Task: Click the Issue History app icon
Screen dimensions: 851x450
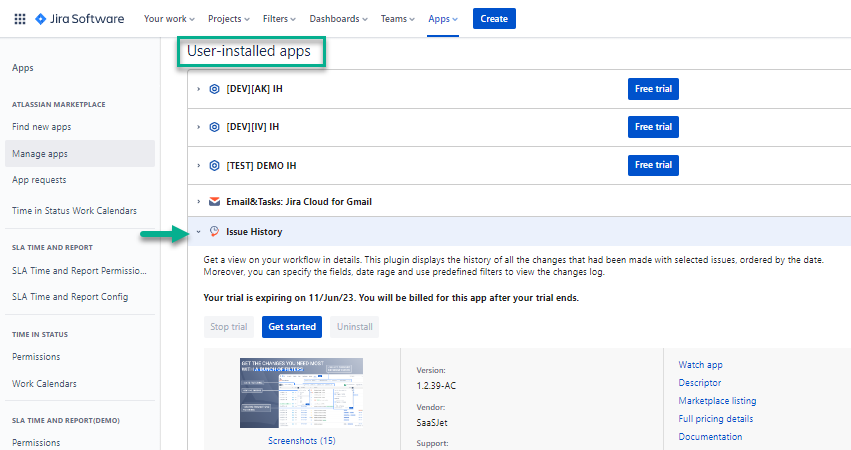Action: point(214,232)
